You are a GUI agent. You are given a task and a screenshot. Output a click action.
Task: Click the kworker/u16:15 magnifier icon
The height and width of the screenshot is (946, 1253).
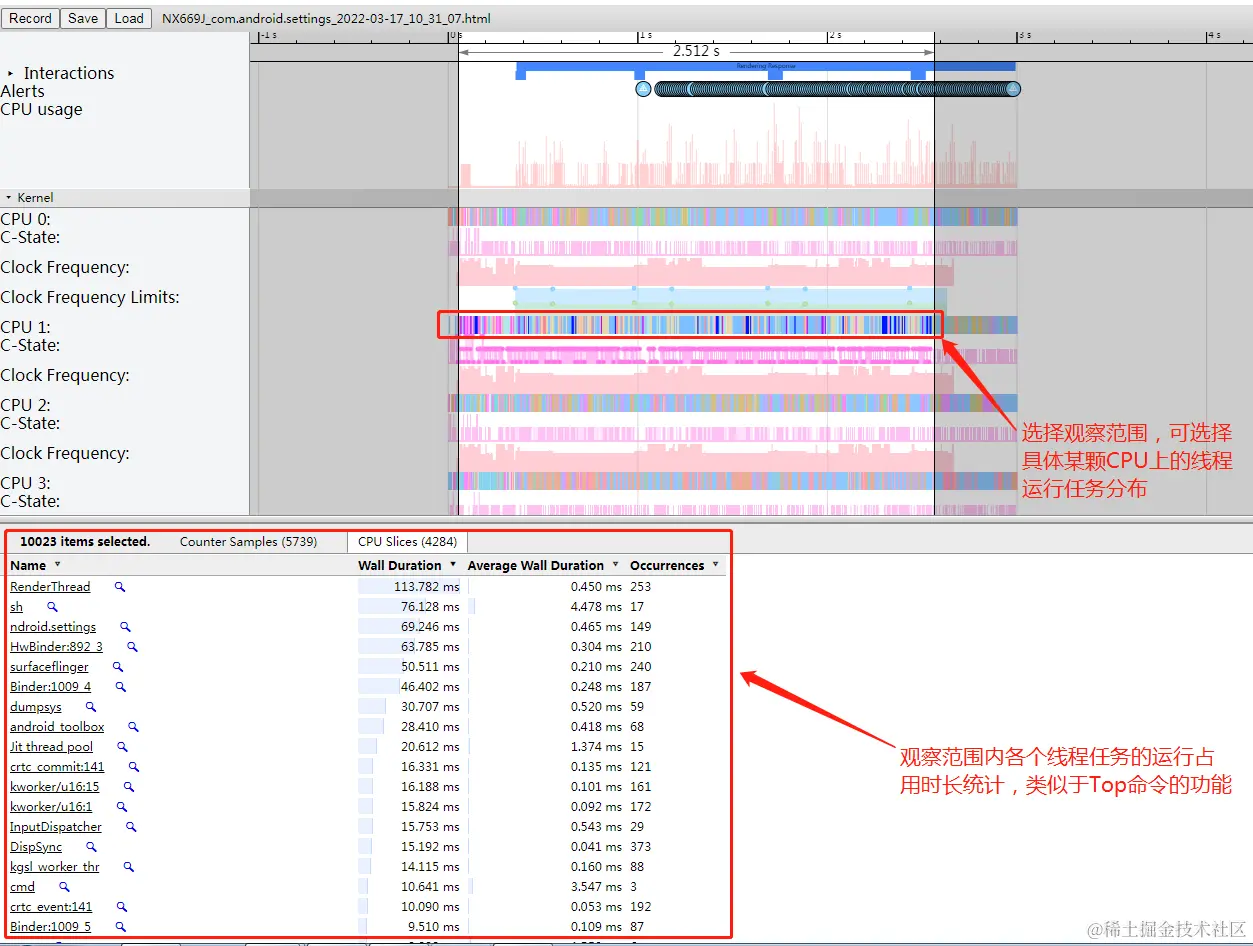(x=128, y=787)
